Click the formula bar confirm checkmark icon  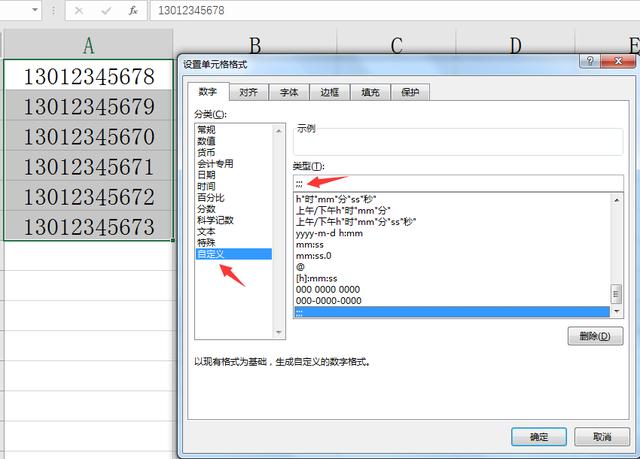click(x=106, y=10)
